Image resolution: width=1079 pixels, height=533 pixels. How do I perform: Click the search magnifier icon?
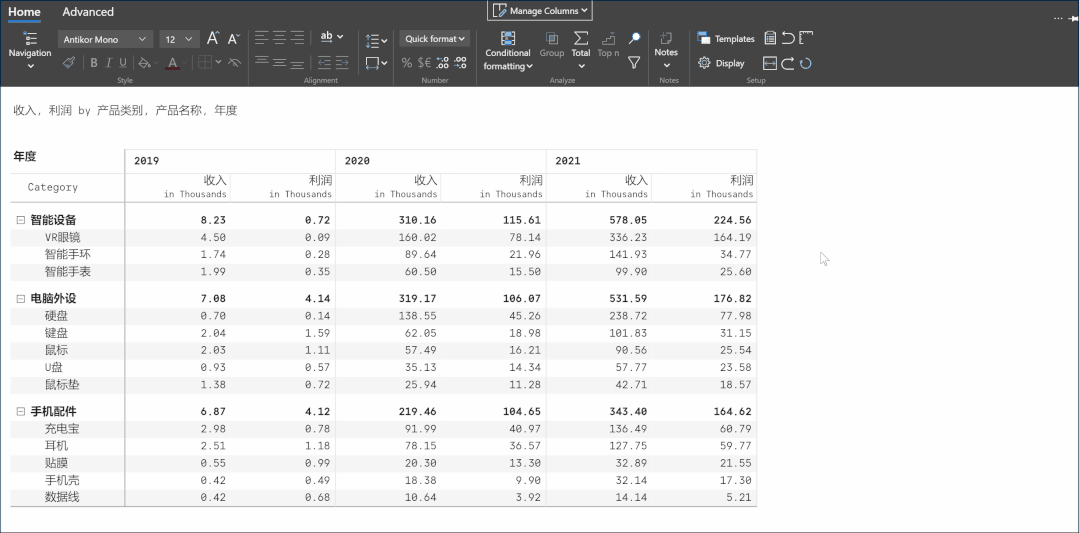click(634, 38)
